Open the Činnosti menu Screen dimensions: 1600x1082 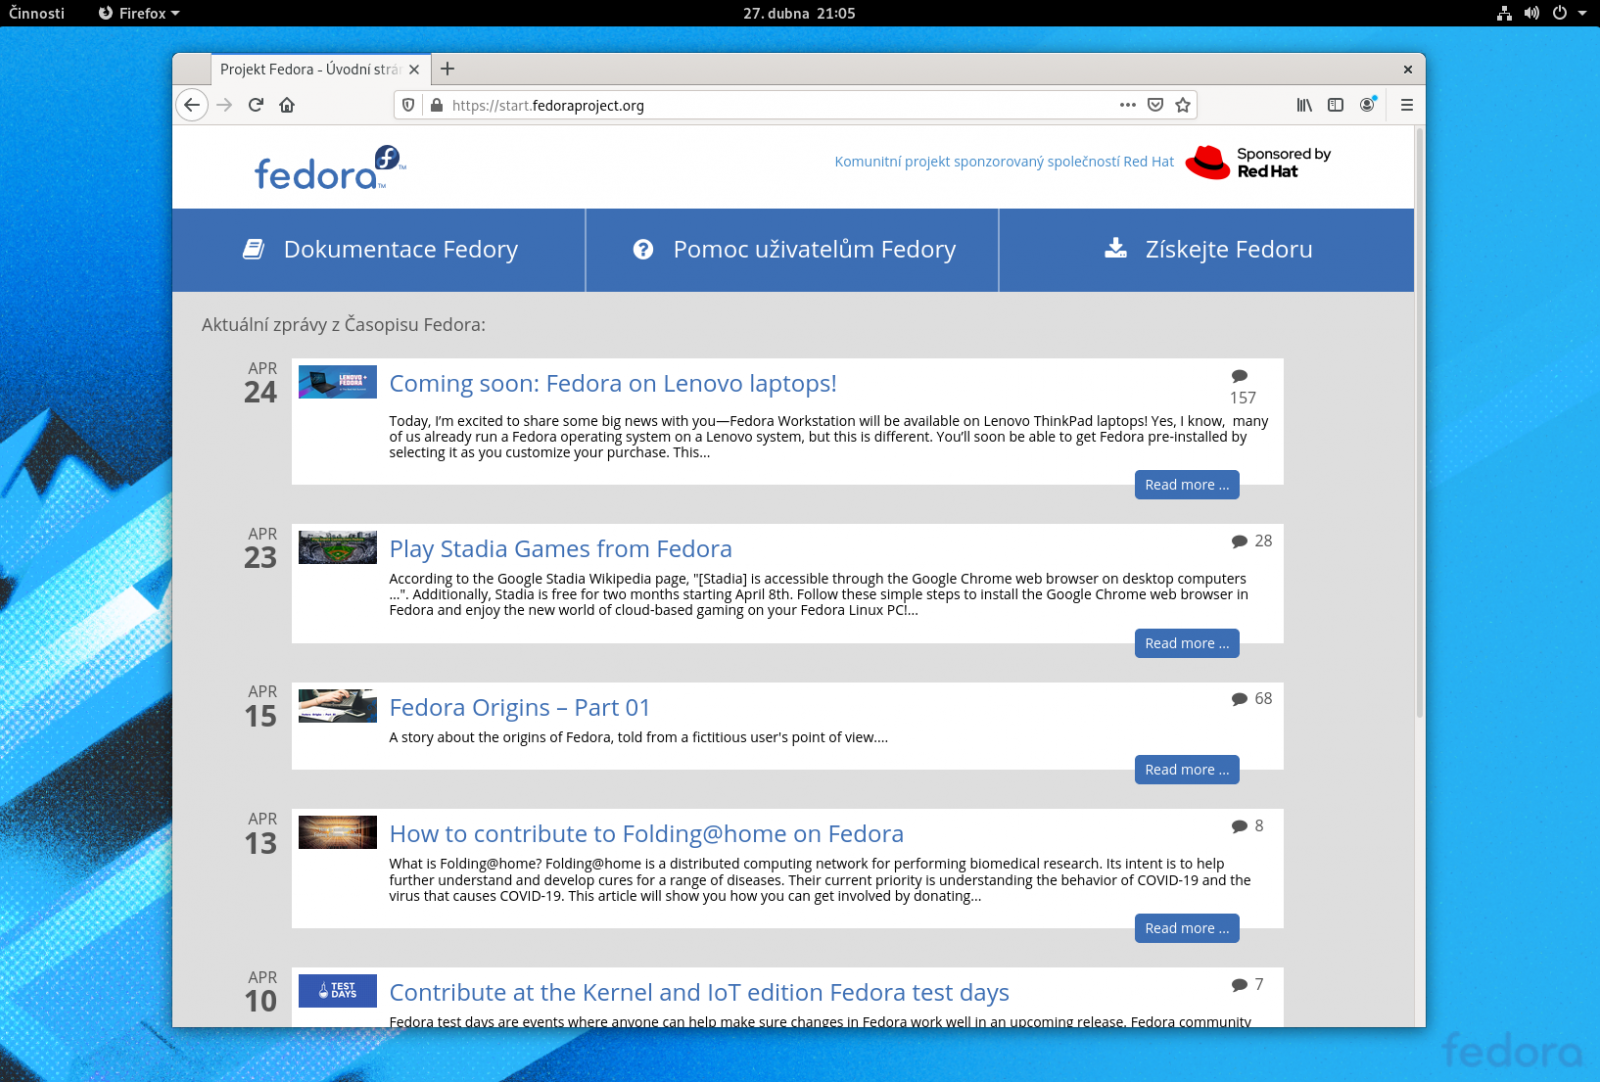pos(35,13)
